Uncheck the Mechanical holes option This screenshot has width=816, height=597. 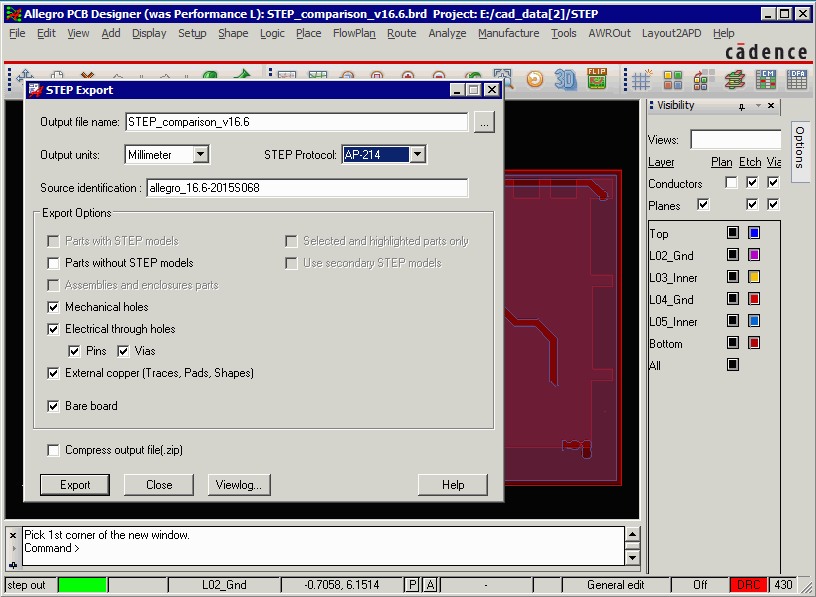pyautogui.click(x=53, y=307)
